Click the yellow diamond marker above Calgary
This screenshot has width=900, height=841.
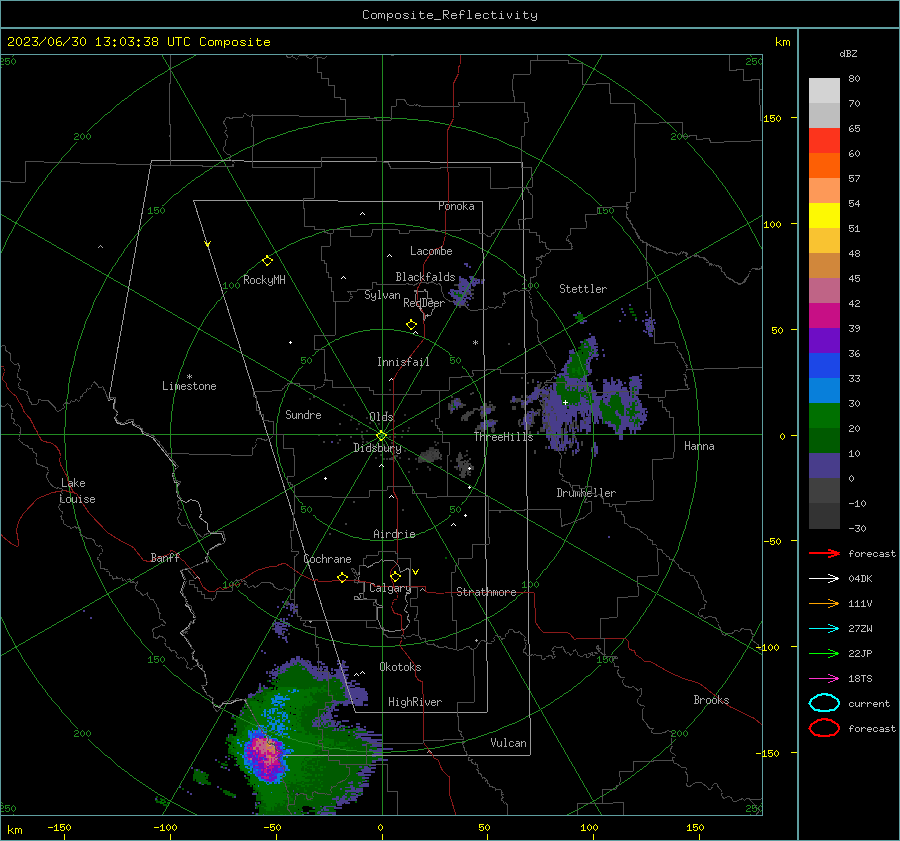[x=395, y=576]
